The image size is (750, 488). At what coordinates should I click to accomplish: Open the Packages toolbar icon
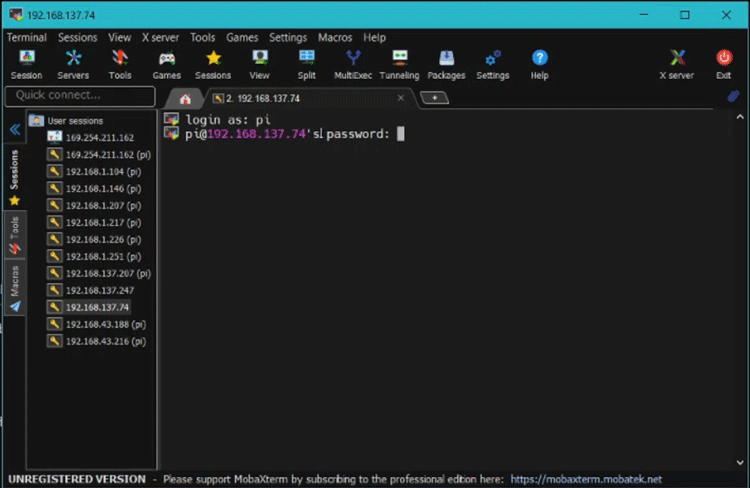[446, 64]
